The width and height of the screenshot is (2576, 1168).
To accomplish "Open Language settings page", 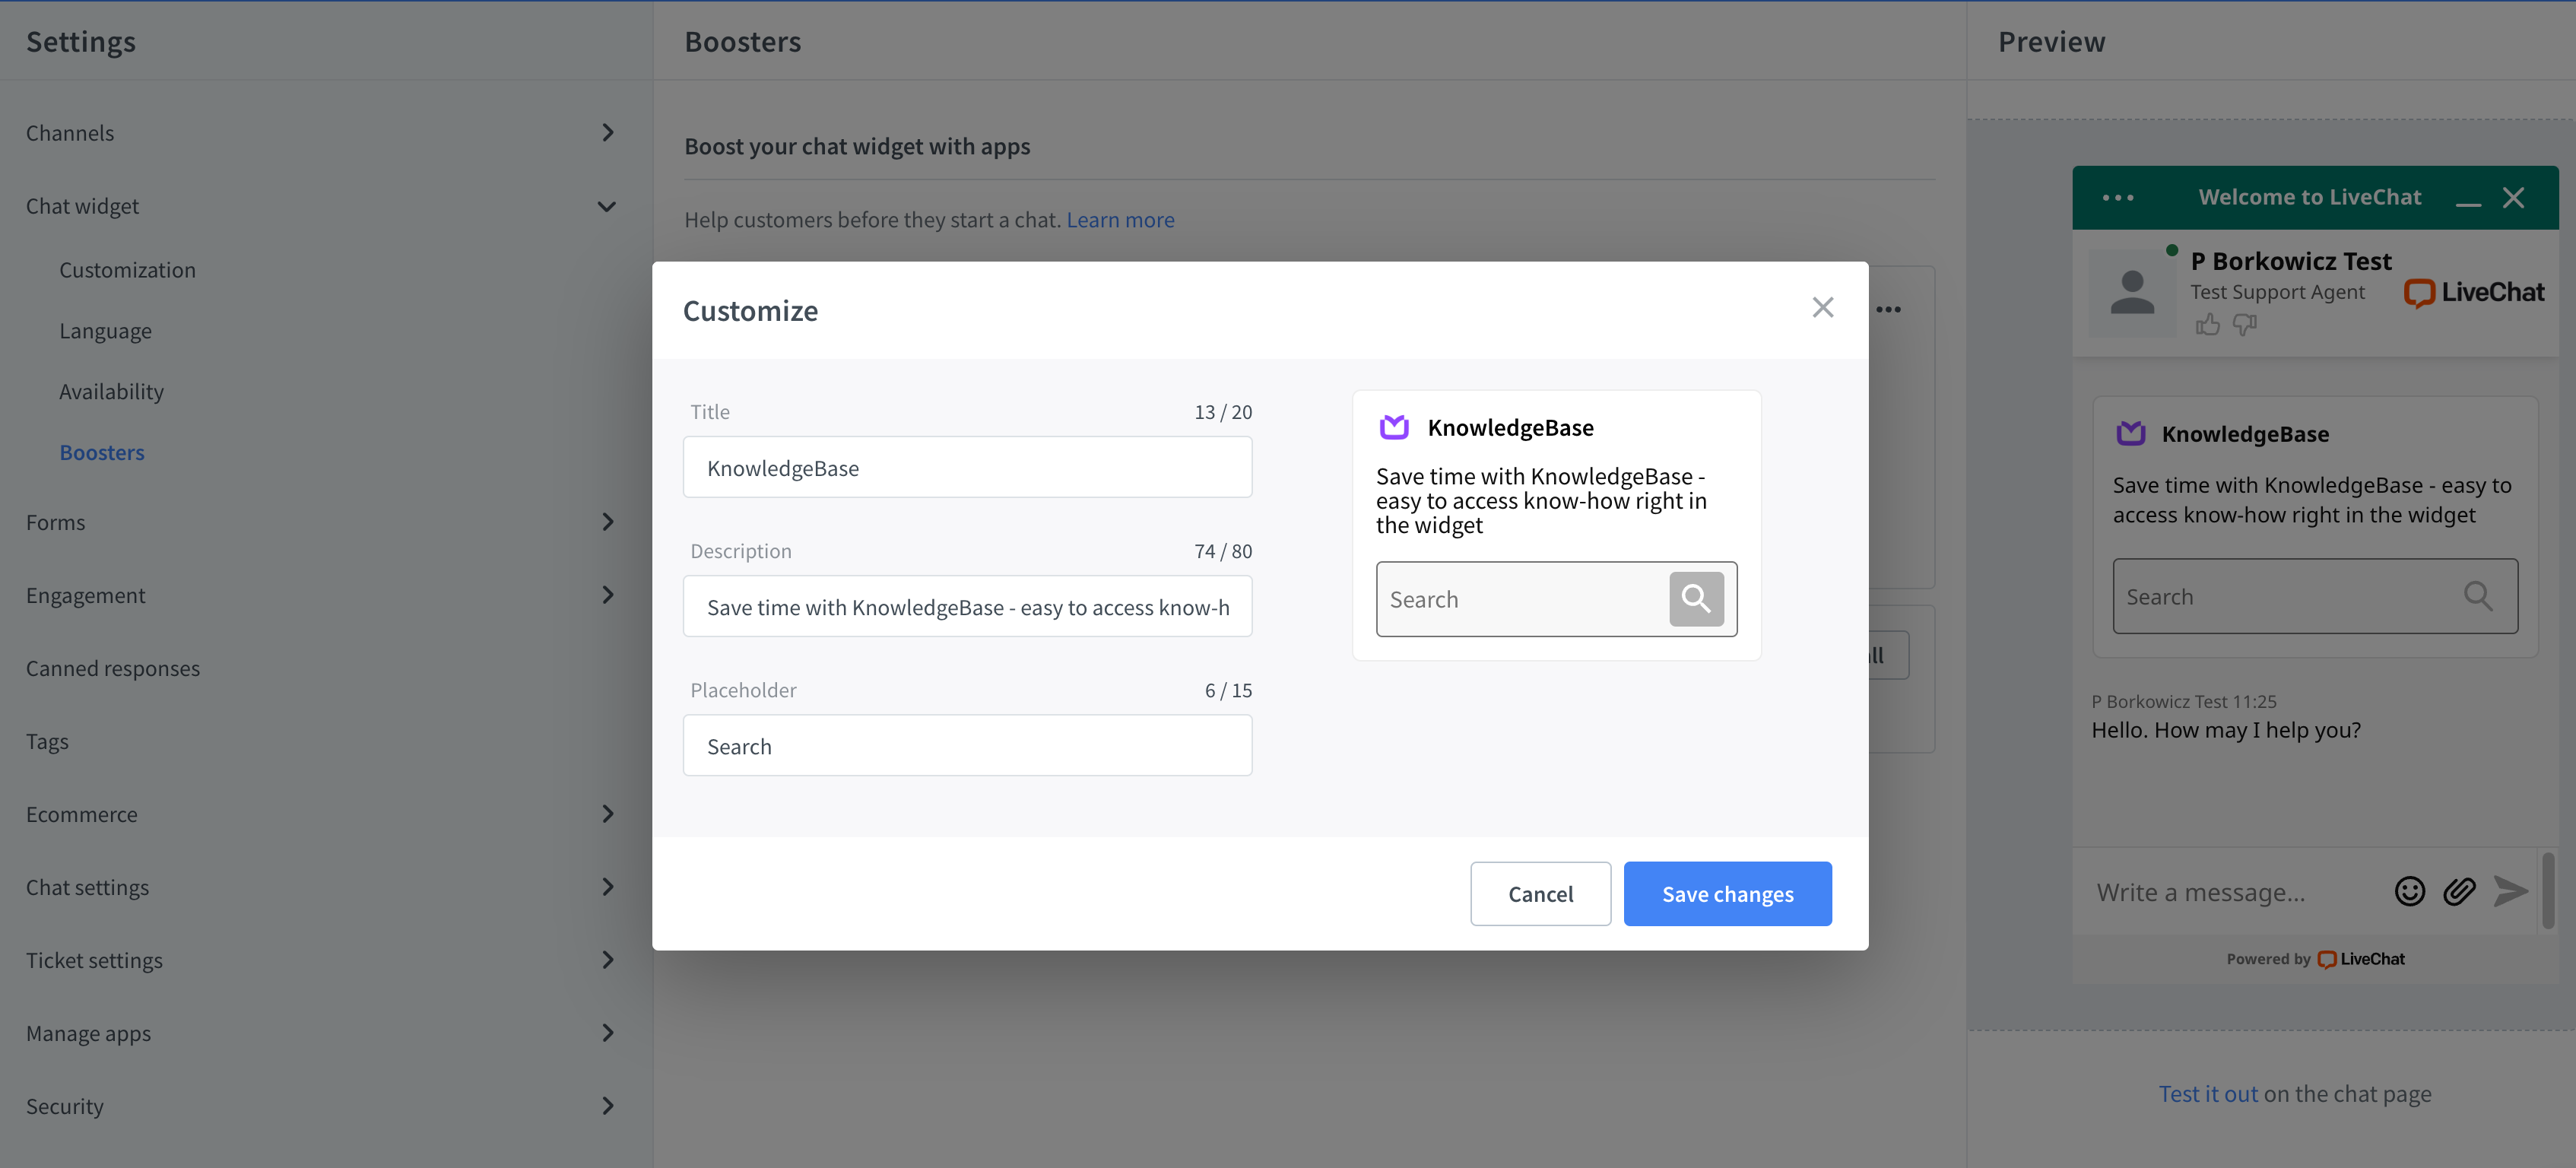I will tap(105, 331).
